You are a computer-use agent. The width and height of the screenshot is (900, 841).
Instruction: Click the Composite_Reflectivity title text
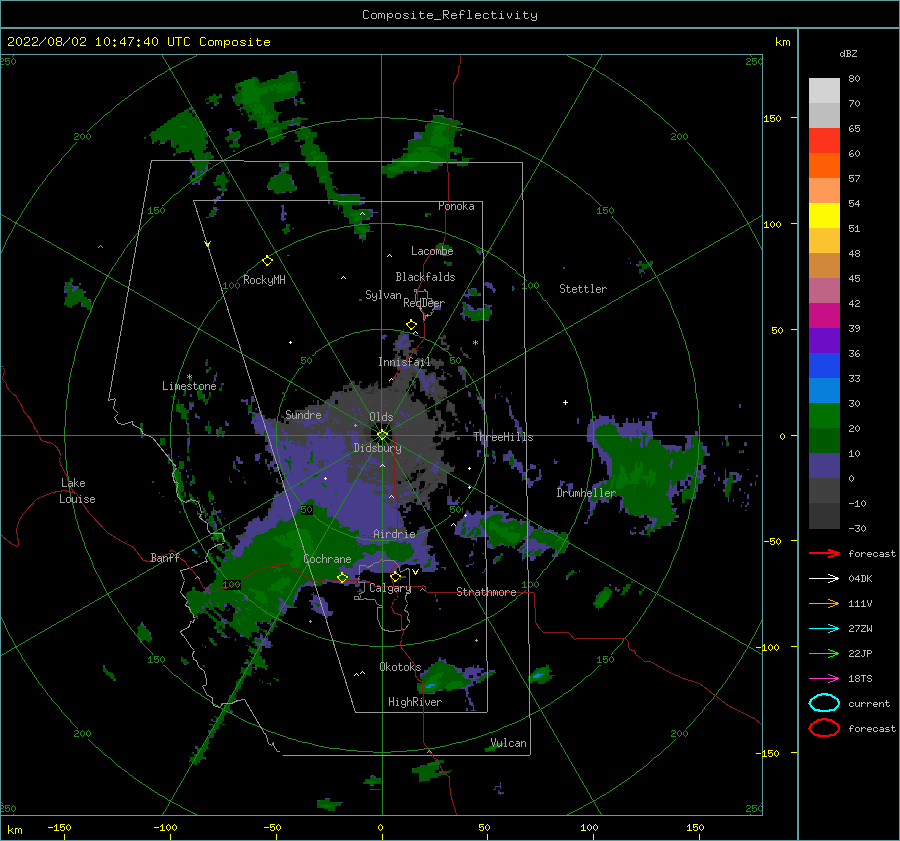click(450, 15)
